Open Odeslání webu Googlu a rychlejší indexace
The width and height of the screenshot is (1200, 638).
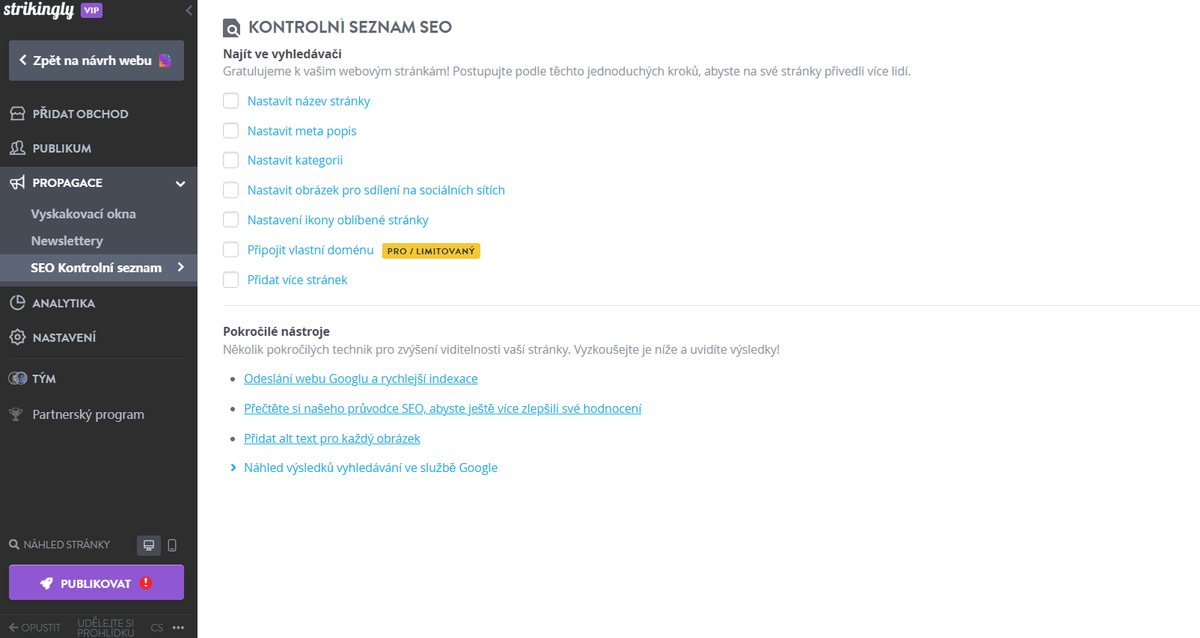click(361, 378)
